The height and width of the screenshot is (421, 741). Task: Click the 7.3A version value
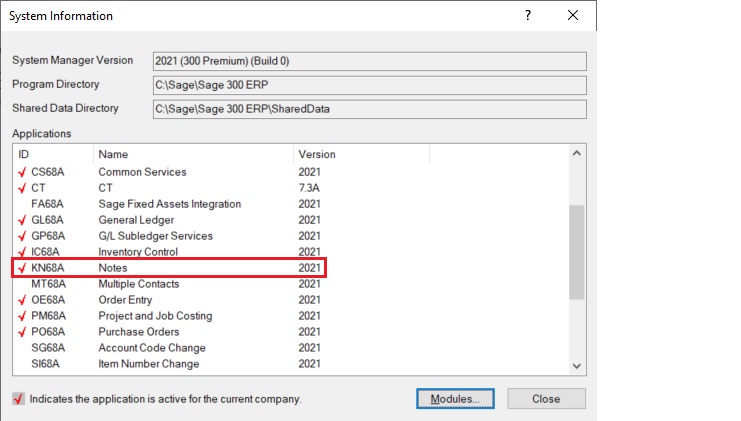[x=309, y=188]
